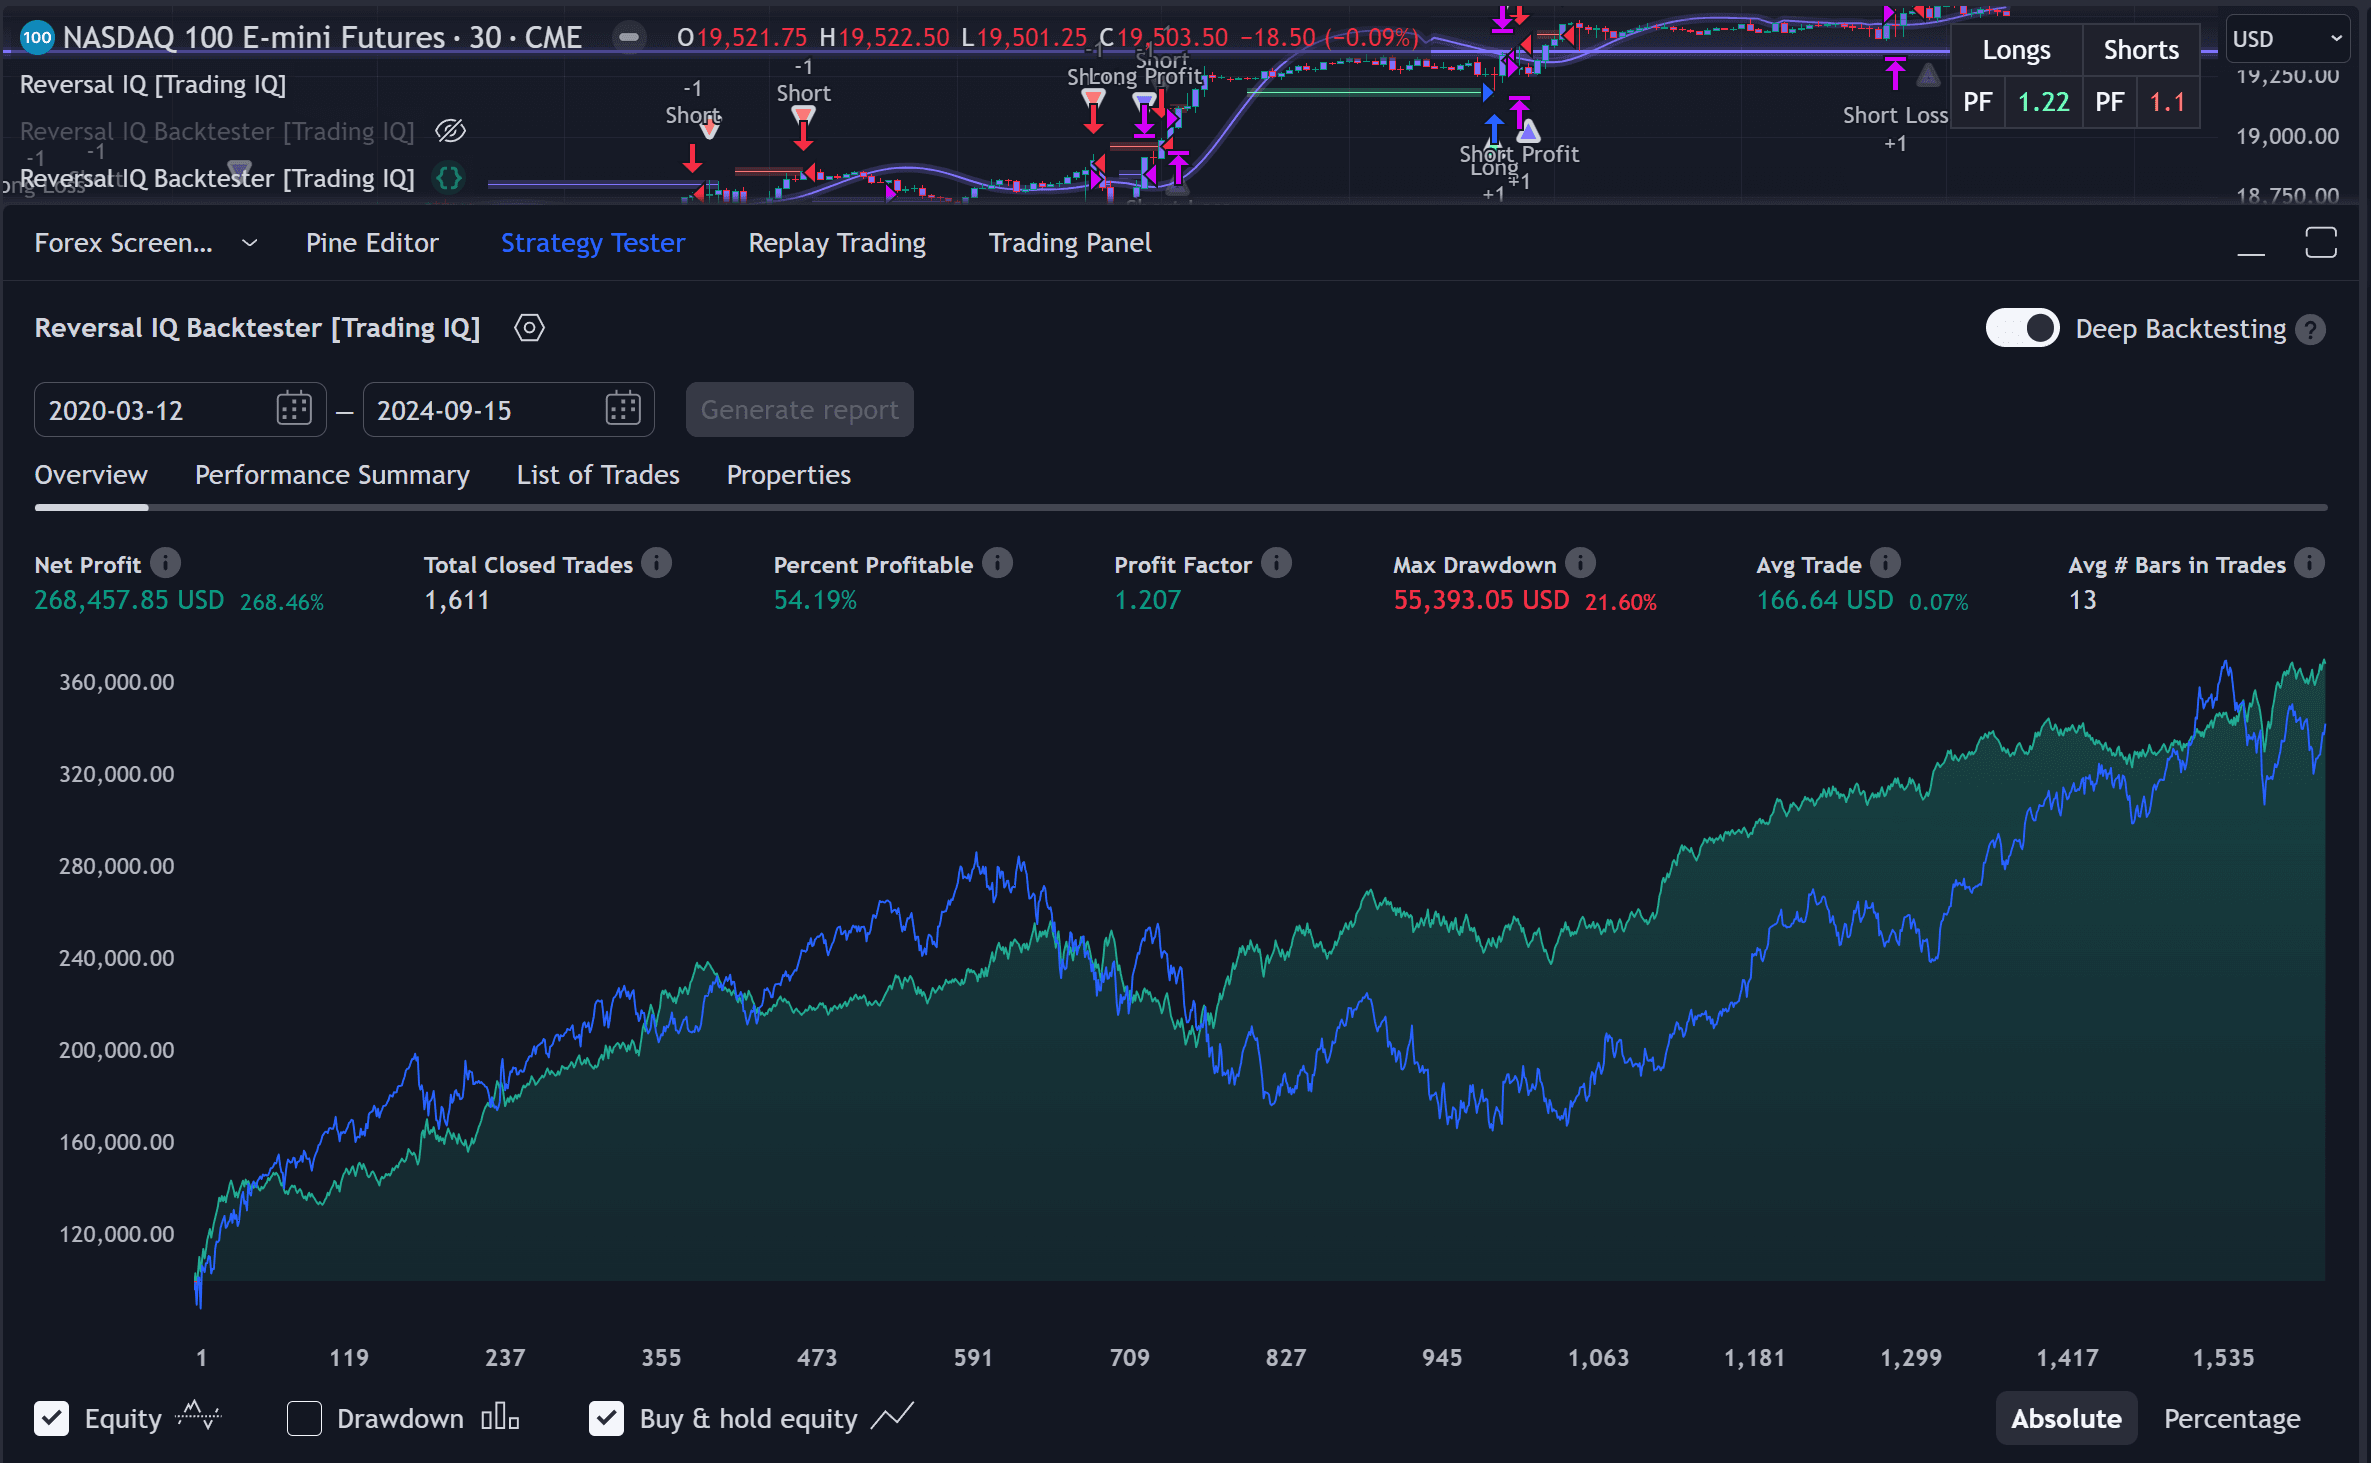Click percent profitable value 54.19%
The height and width of the screenshot is (1463, 2371).
pos(816,600)
